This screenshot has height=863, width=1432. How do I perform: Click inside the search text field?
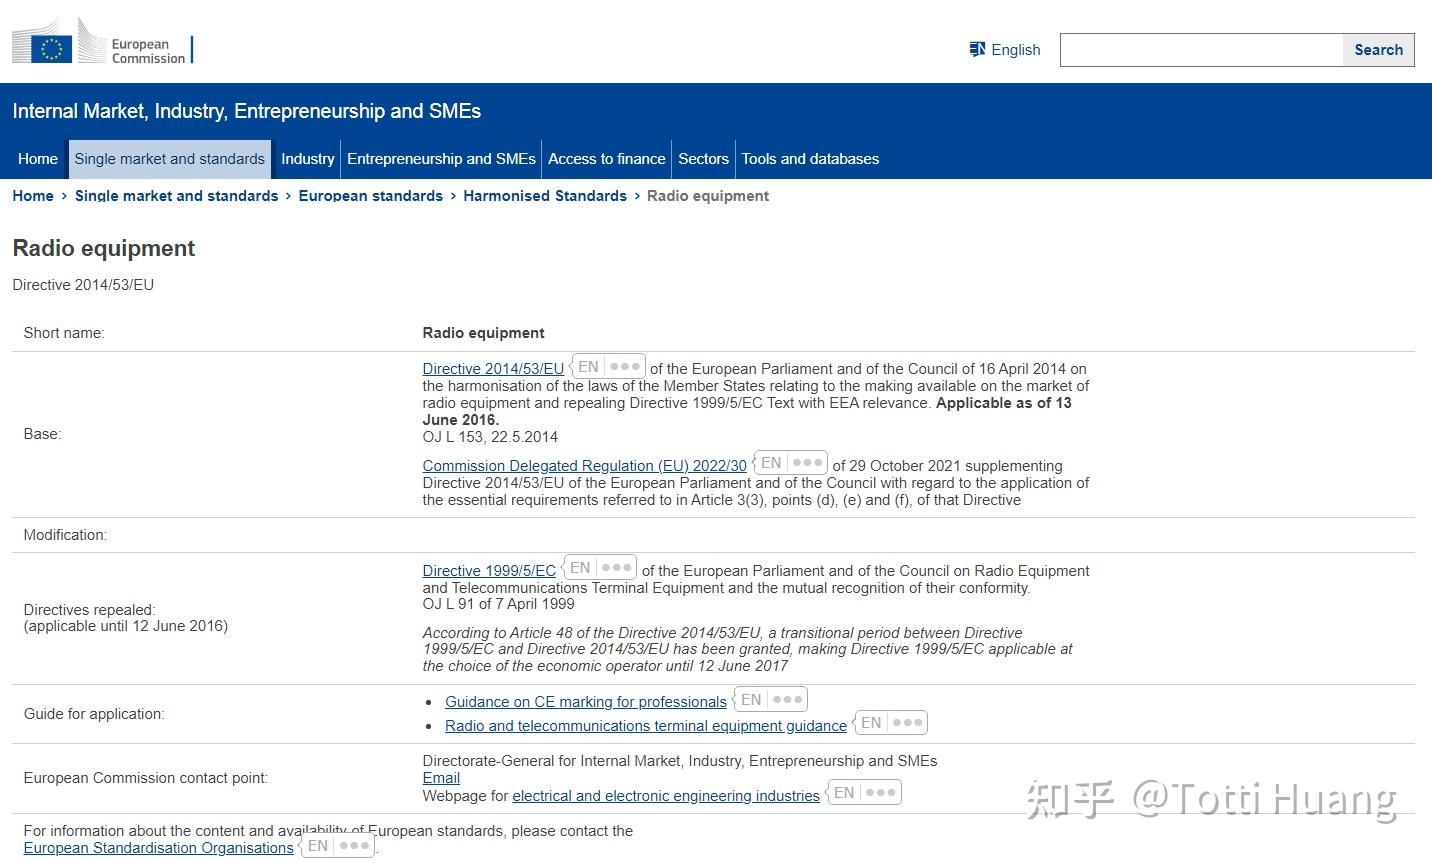click(1201, 50)
